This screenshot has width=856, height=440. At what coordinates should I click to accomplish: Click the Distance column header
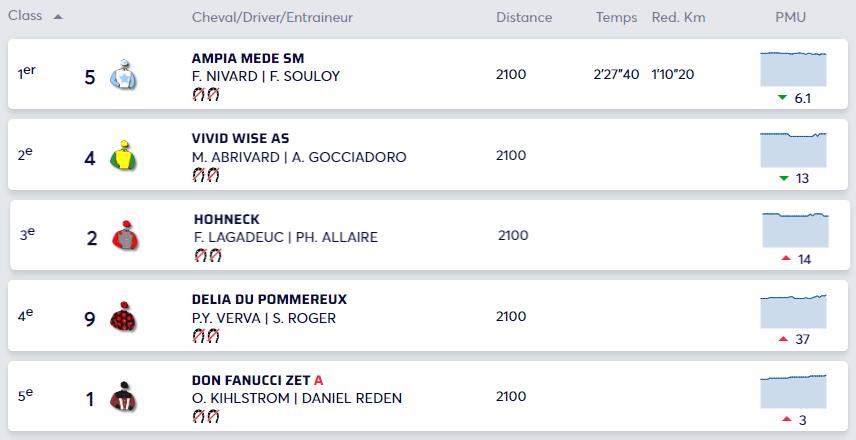click(524, 17)
